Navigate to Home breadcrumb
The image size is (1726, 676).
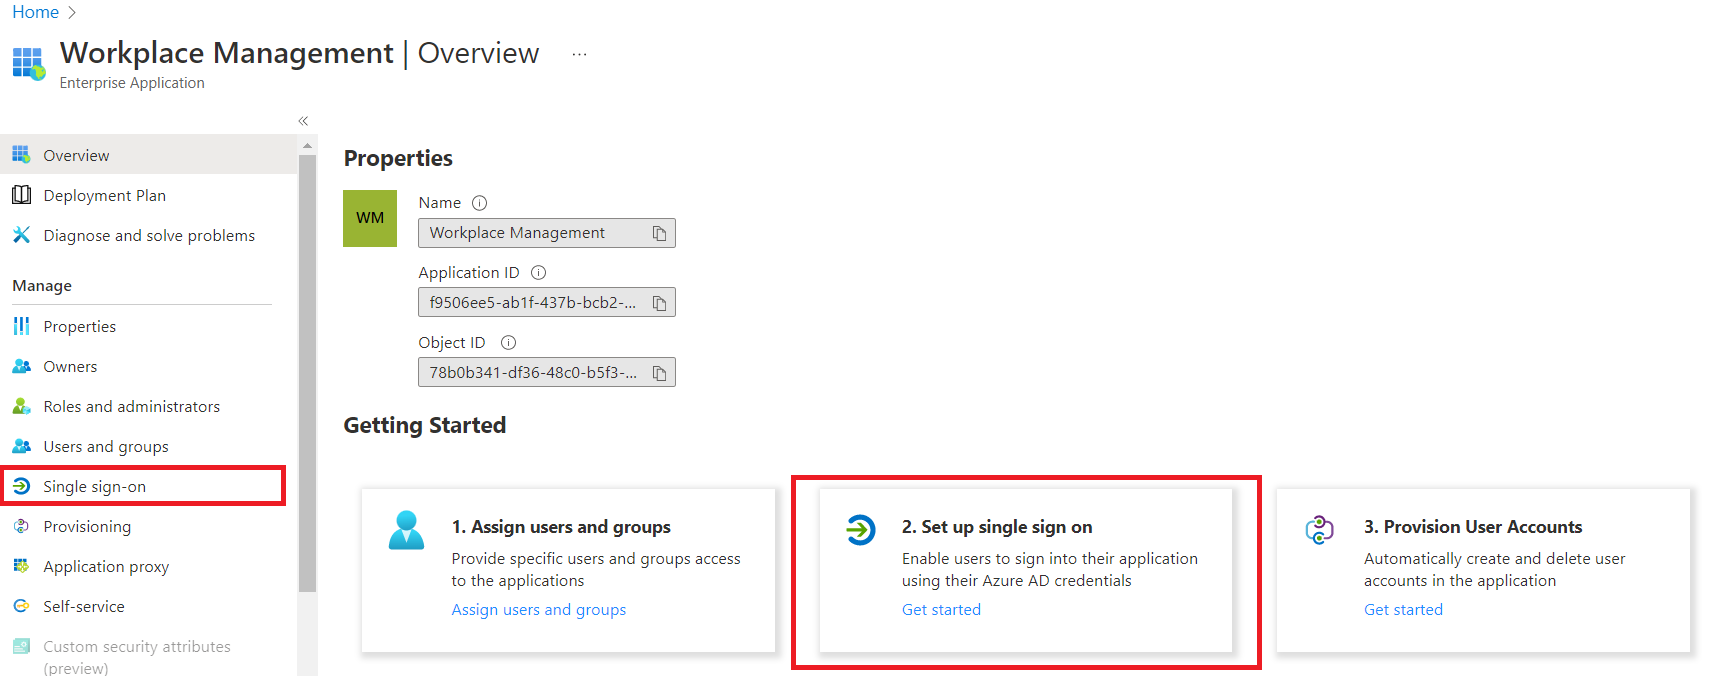click(x=36, y=12)
